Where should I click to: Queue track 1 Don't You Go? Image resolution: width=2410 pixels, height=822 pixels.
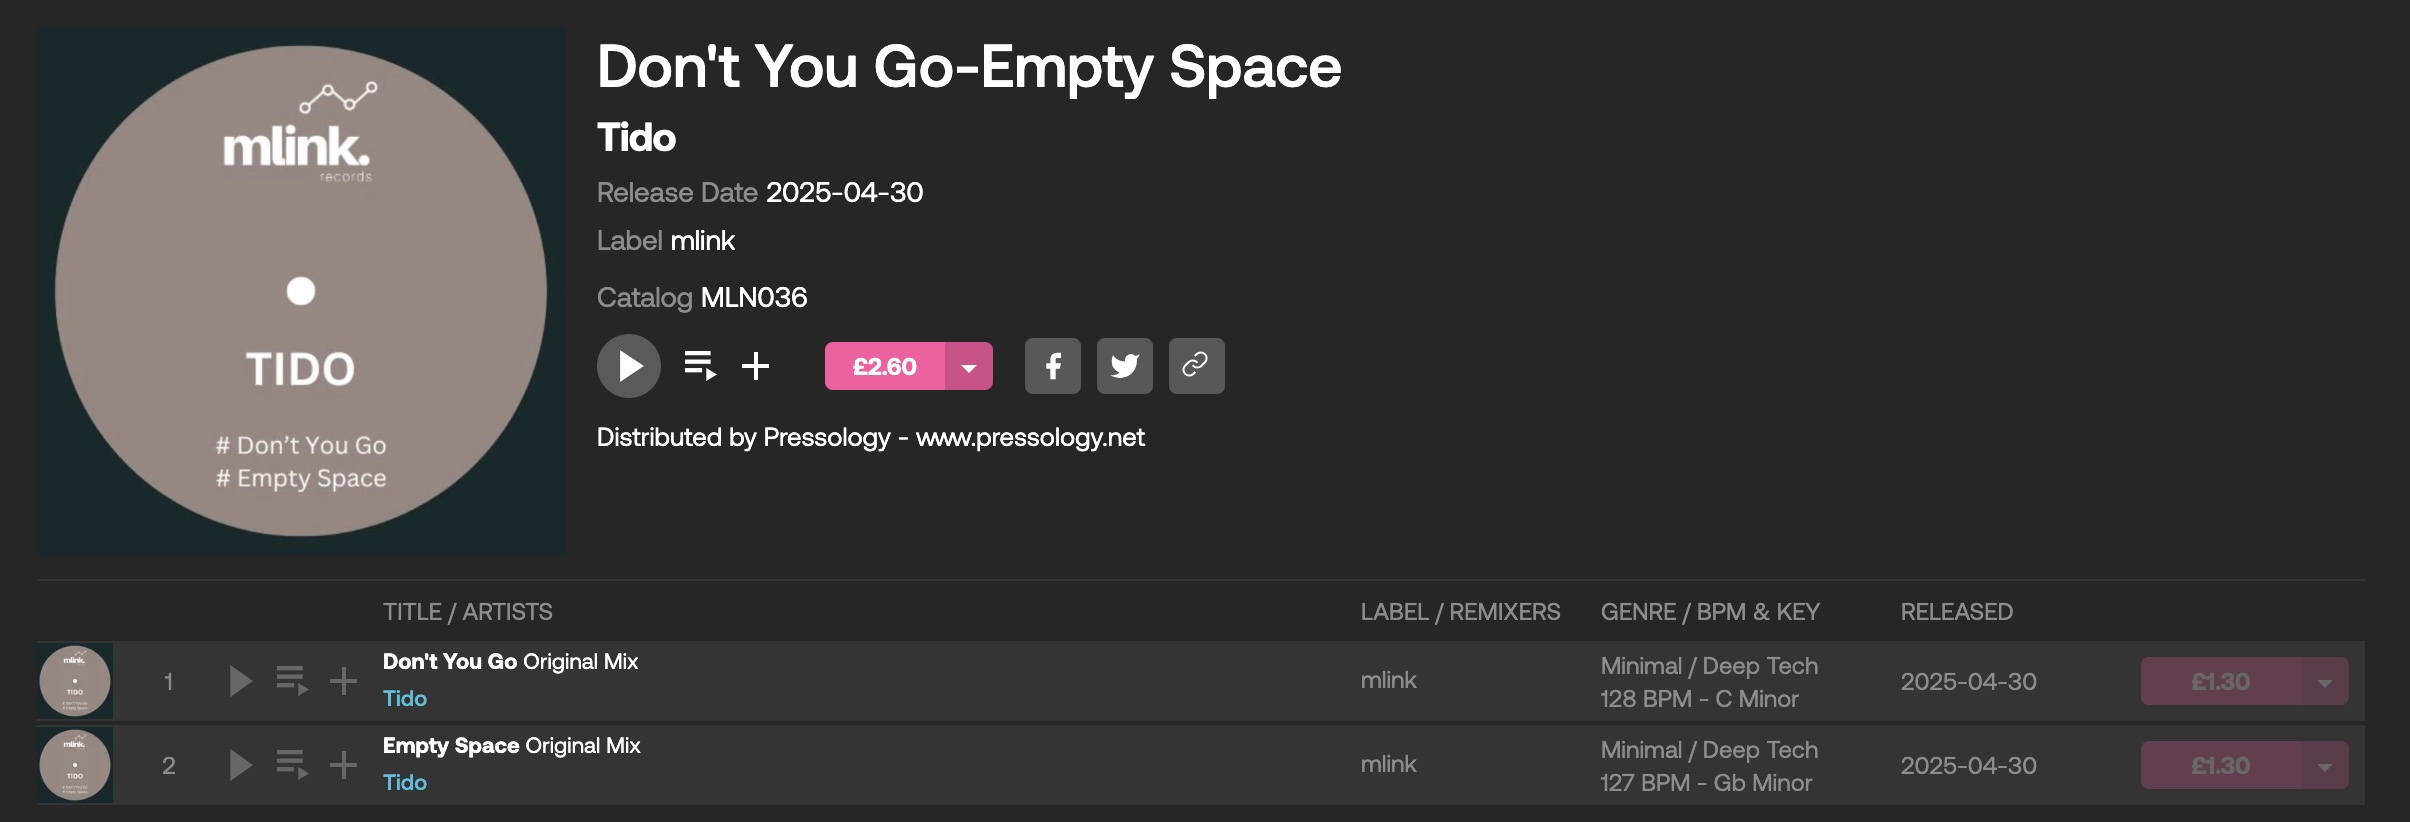(292, 681)
